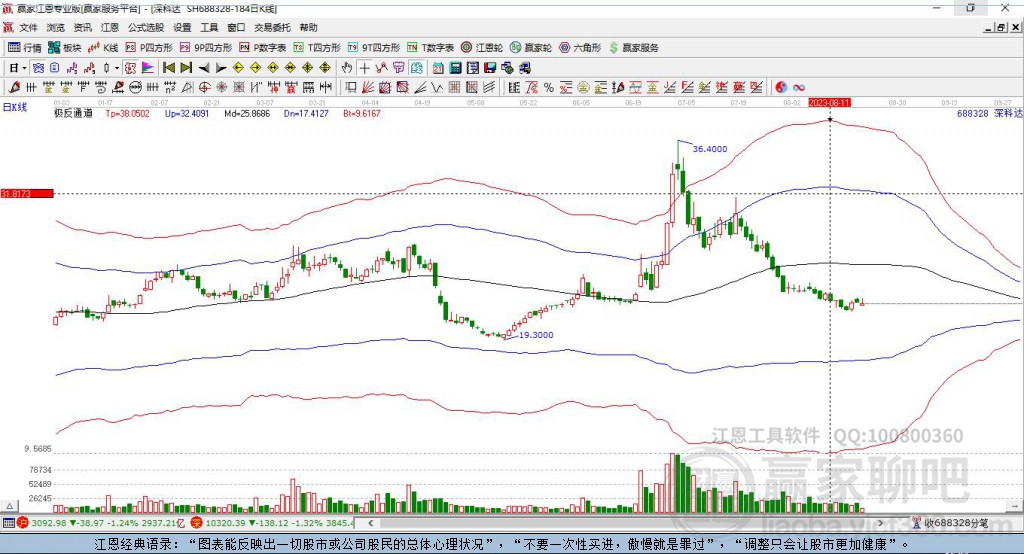Viewport: 1024px width, 554px height.
Task: Click the 36.4000 high price label
Action: click(x=709, y=149)
